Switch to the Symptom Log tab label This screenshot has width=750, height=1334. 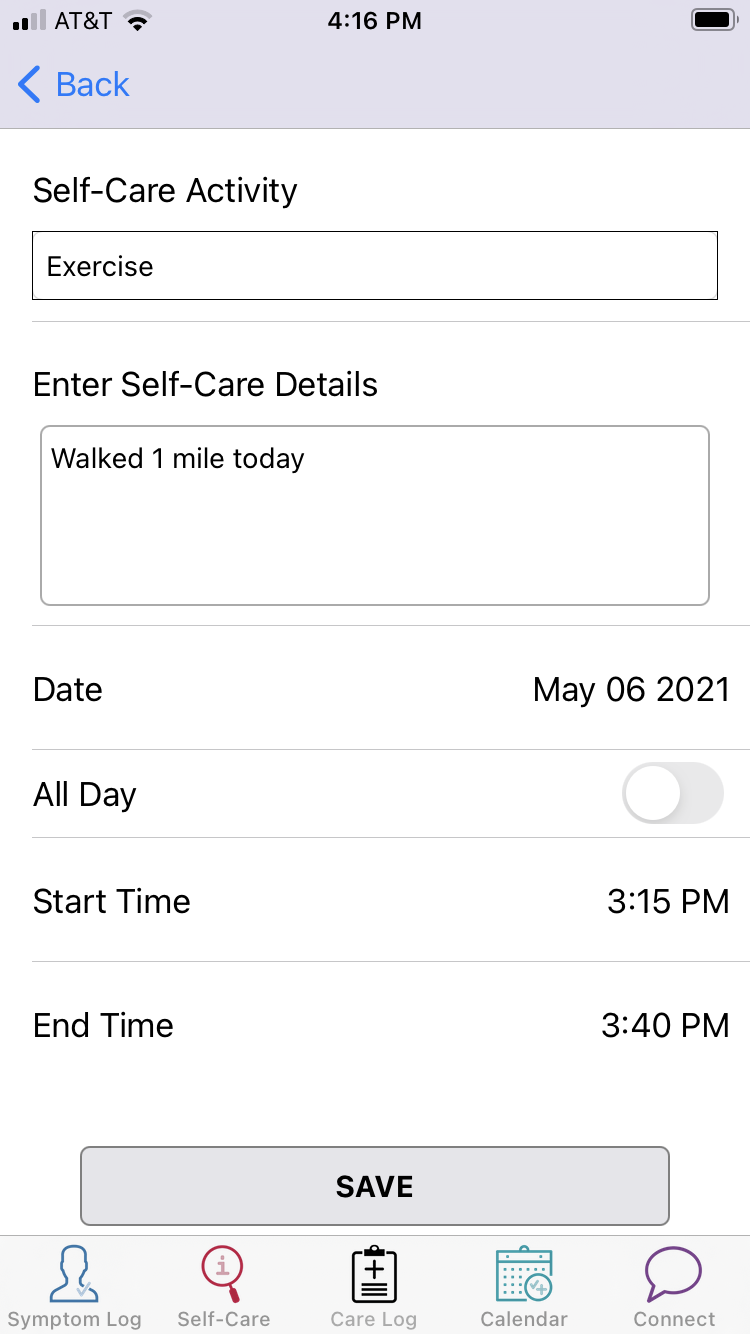coord(75,1319)
